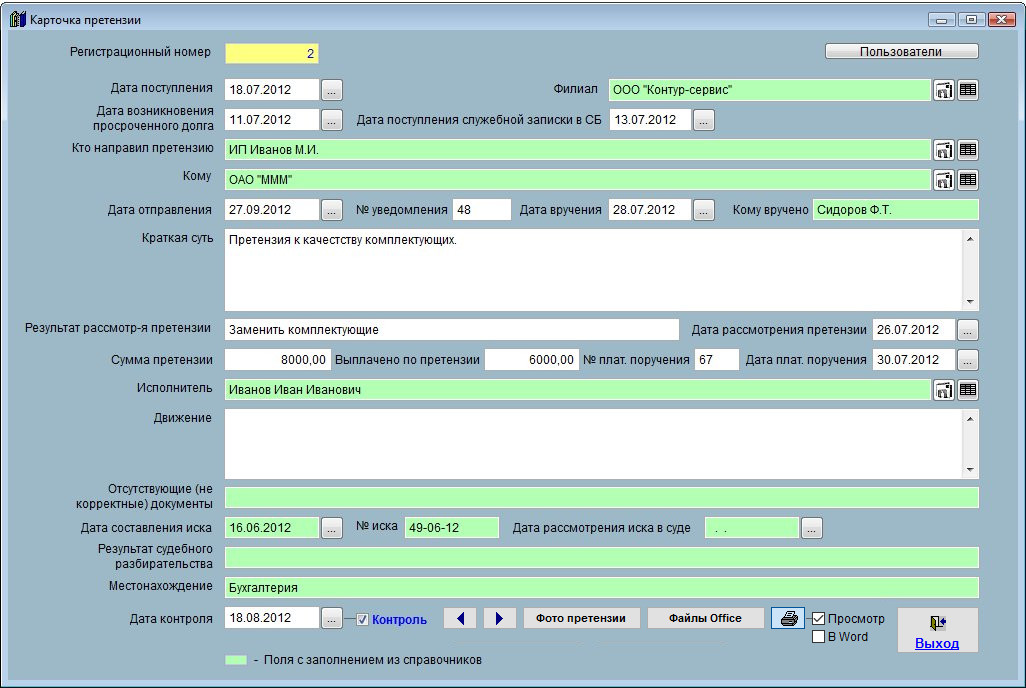This screenshot has width=1026, height=688.
Task: Enable the В Word checkbox
Action: tap(819, 637)
